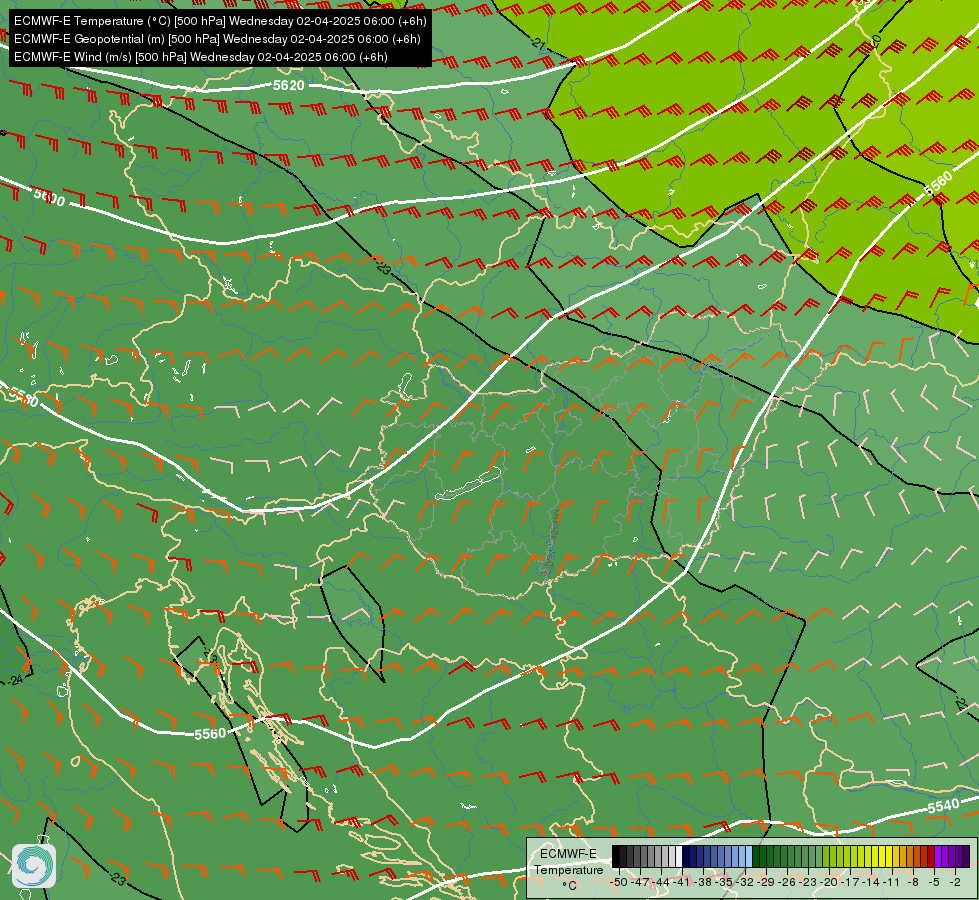This screenshot has width=979, height=900.
Task: Click the -47 tick label in legend
Action: click(x=640, y=882)
